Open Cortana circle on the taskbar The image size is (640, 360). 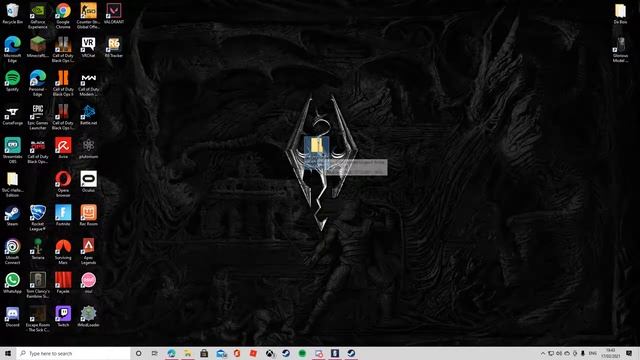(138, 353)
